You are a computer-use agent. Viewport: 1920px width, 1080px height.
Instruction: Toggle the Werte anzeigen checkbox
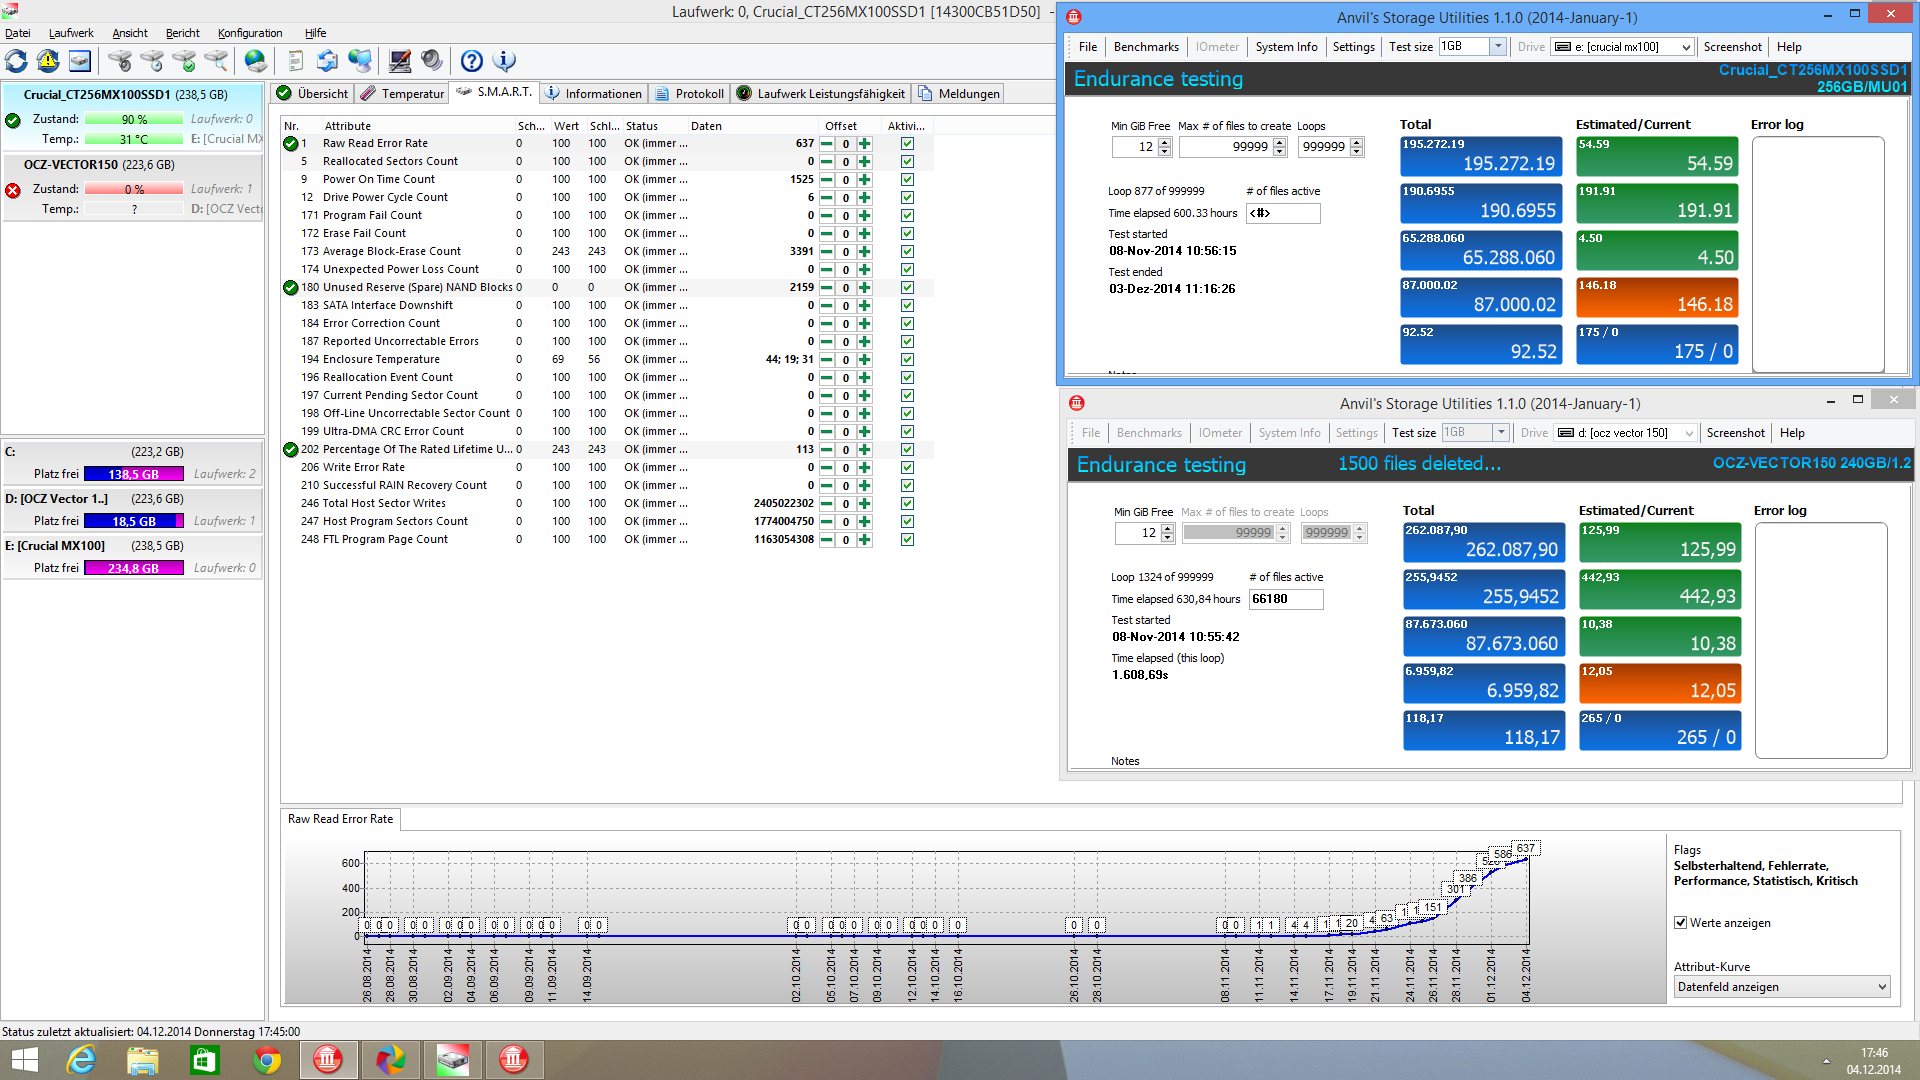[x=1681, y=923]
